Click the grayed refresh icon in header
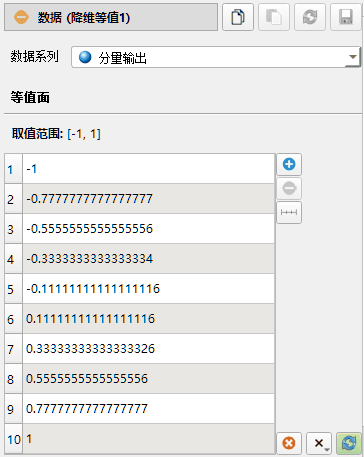Screen dimensions: 364x457 [x=310, y=17]
